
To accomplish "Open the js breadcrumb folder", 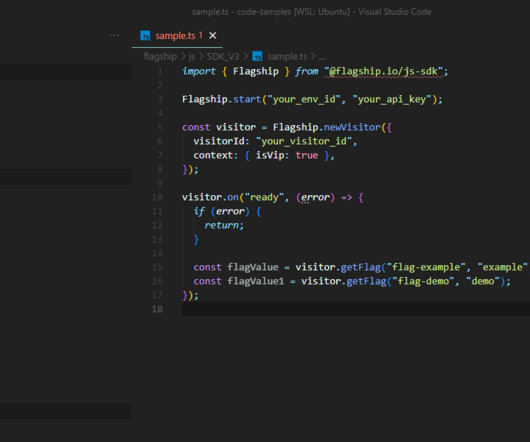I will [x=192, y=56].
